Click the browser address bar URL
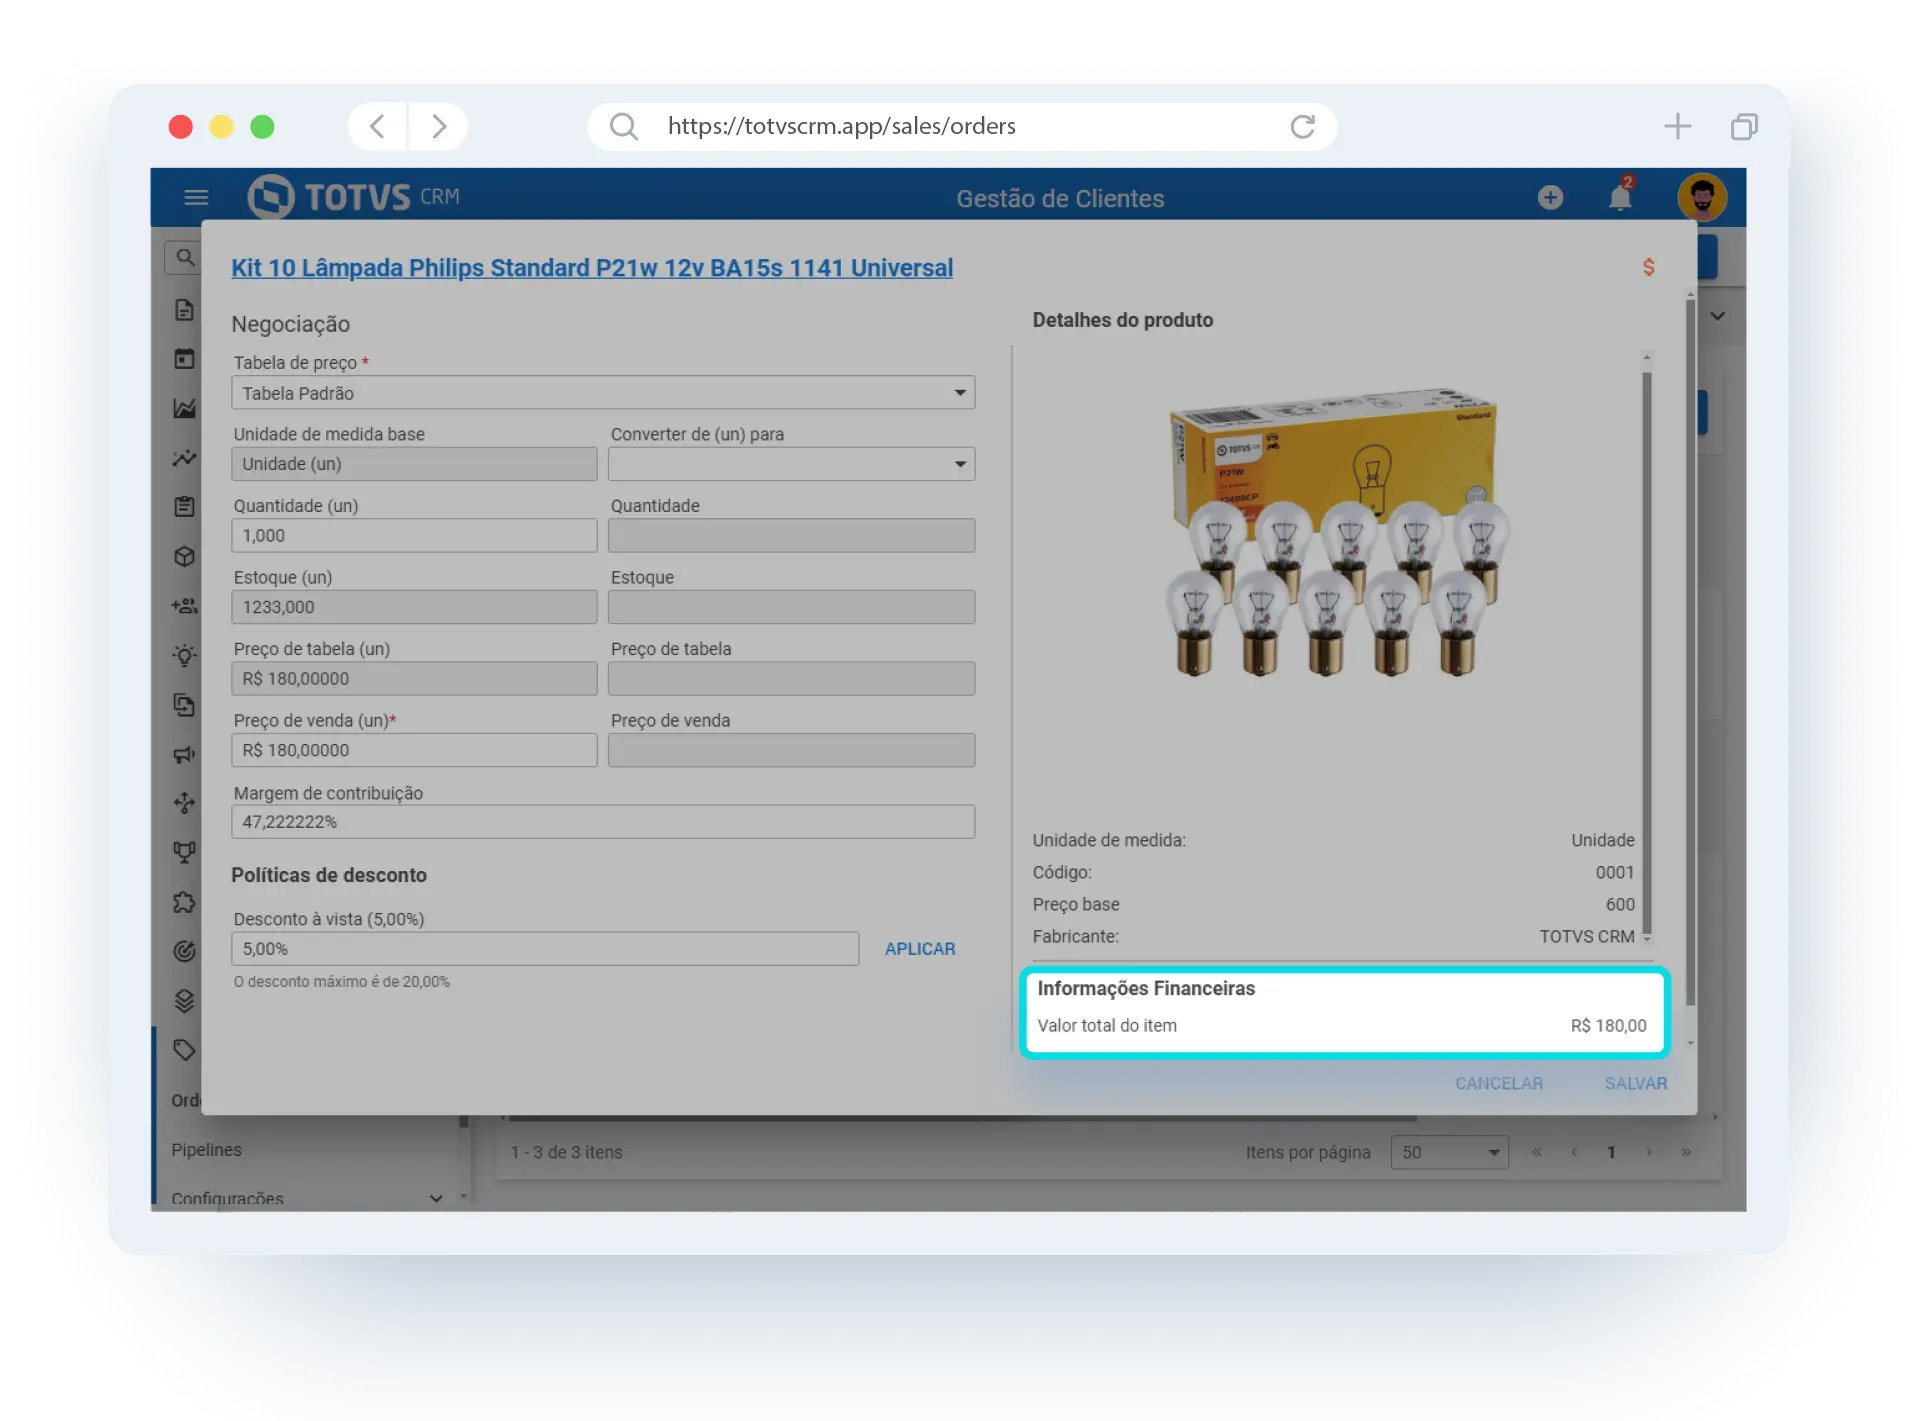The width and height of the screenshot is (1917, 1421). 841,126
